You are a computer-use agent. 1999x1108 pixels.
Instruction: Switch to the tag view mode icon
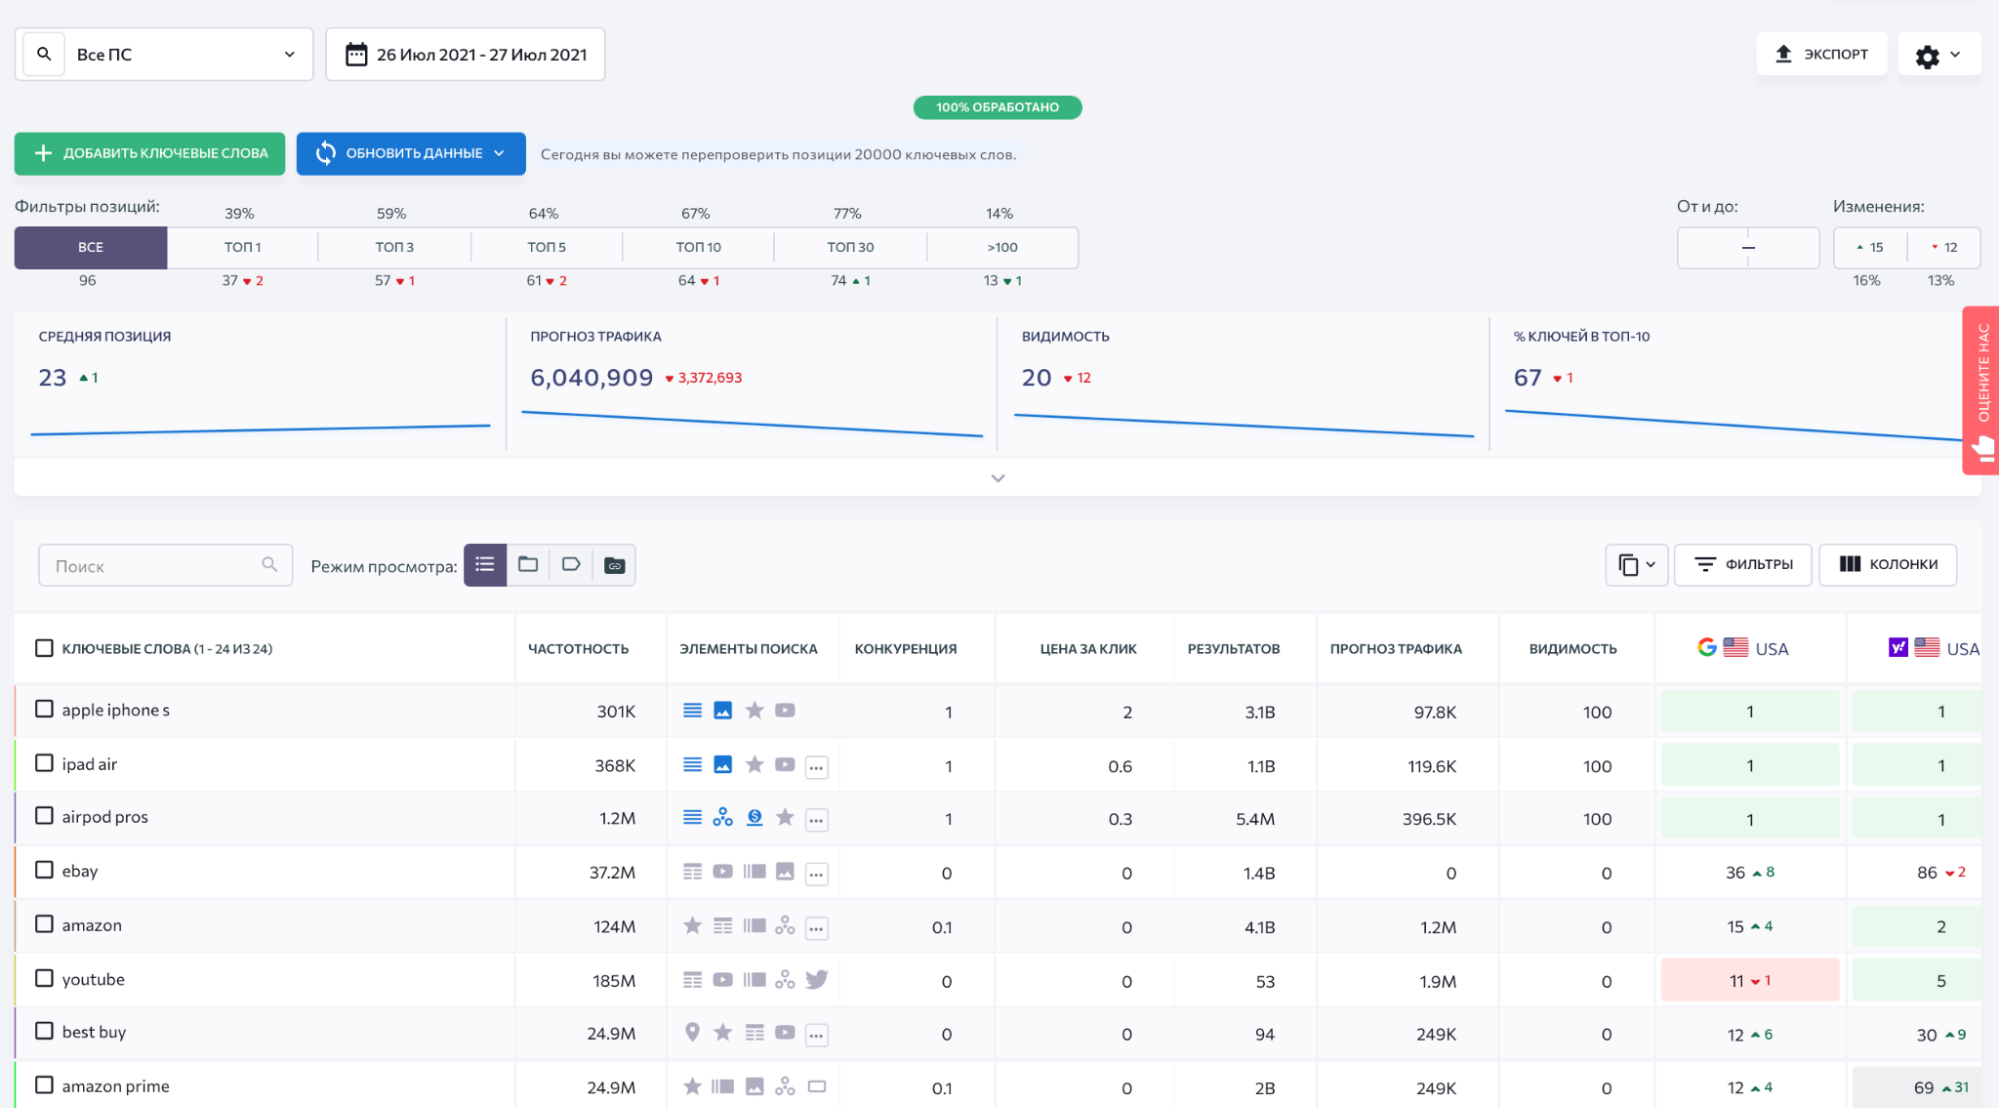point(571,565)
